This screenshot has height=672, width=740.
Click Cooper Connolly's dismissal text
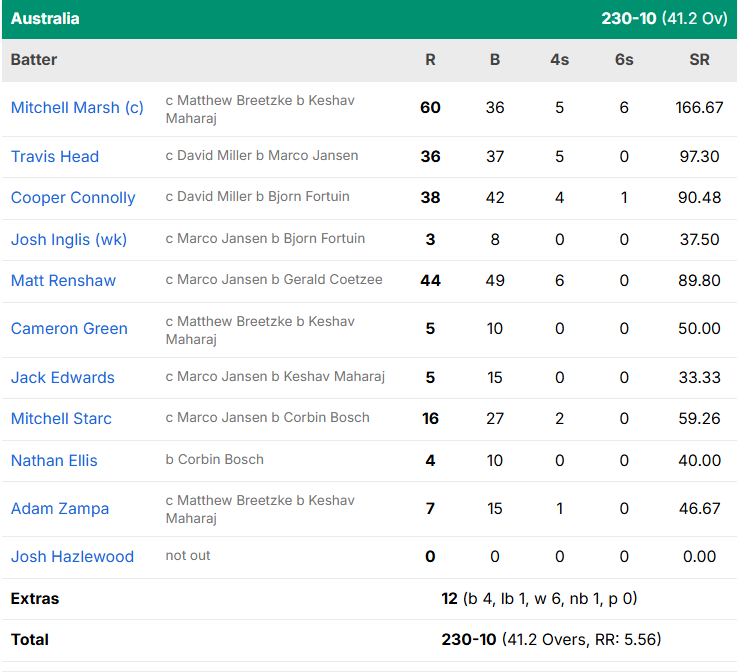258,197
